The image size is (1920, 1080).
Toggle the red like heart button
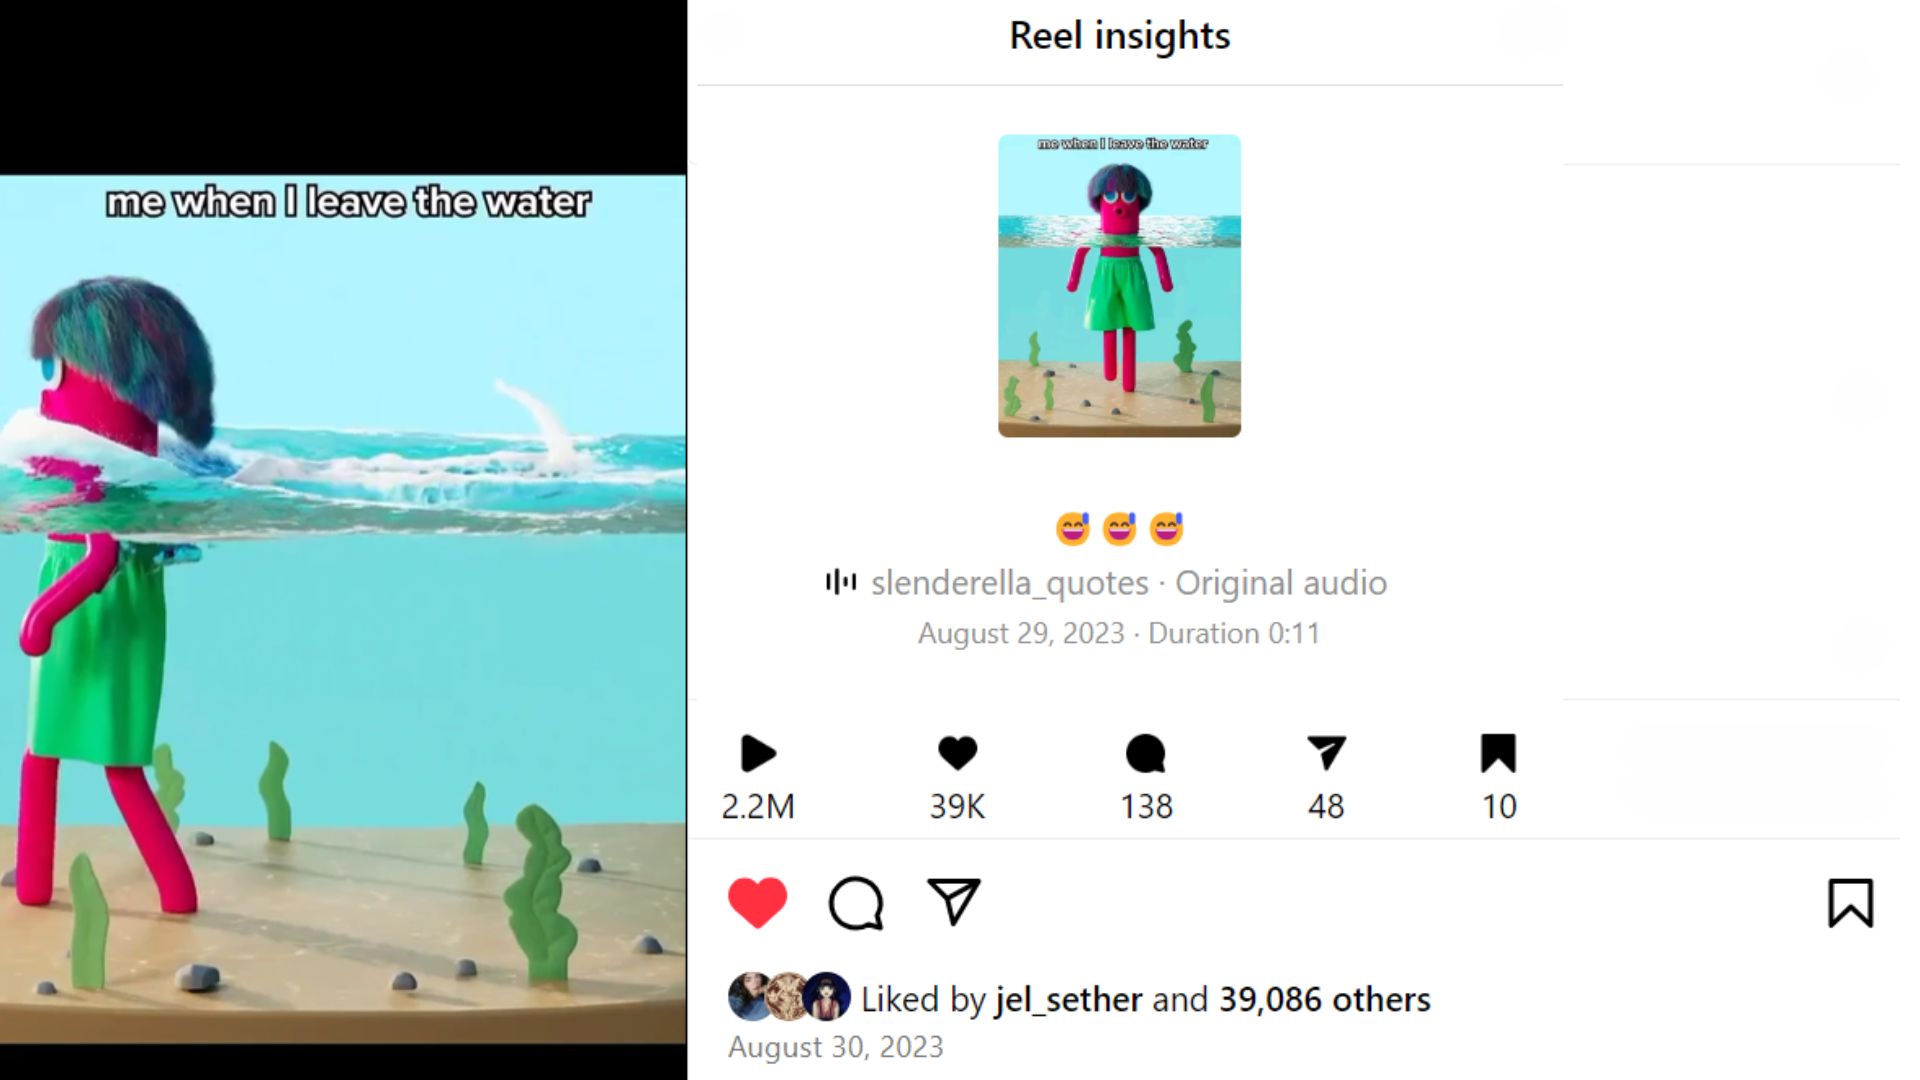tap(757, 903)
